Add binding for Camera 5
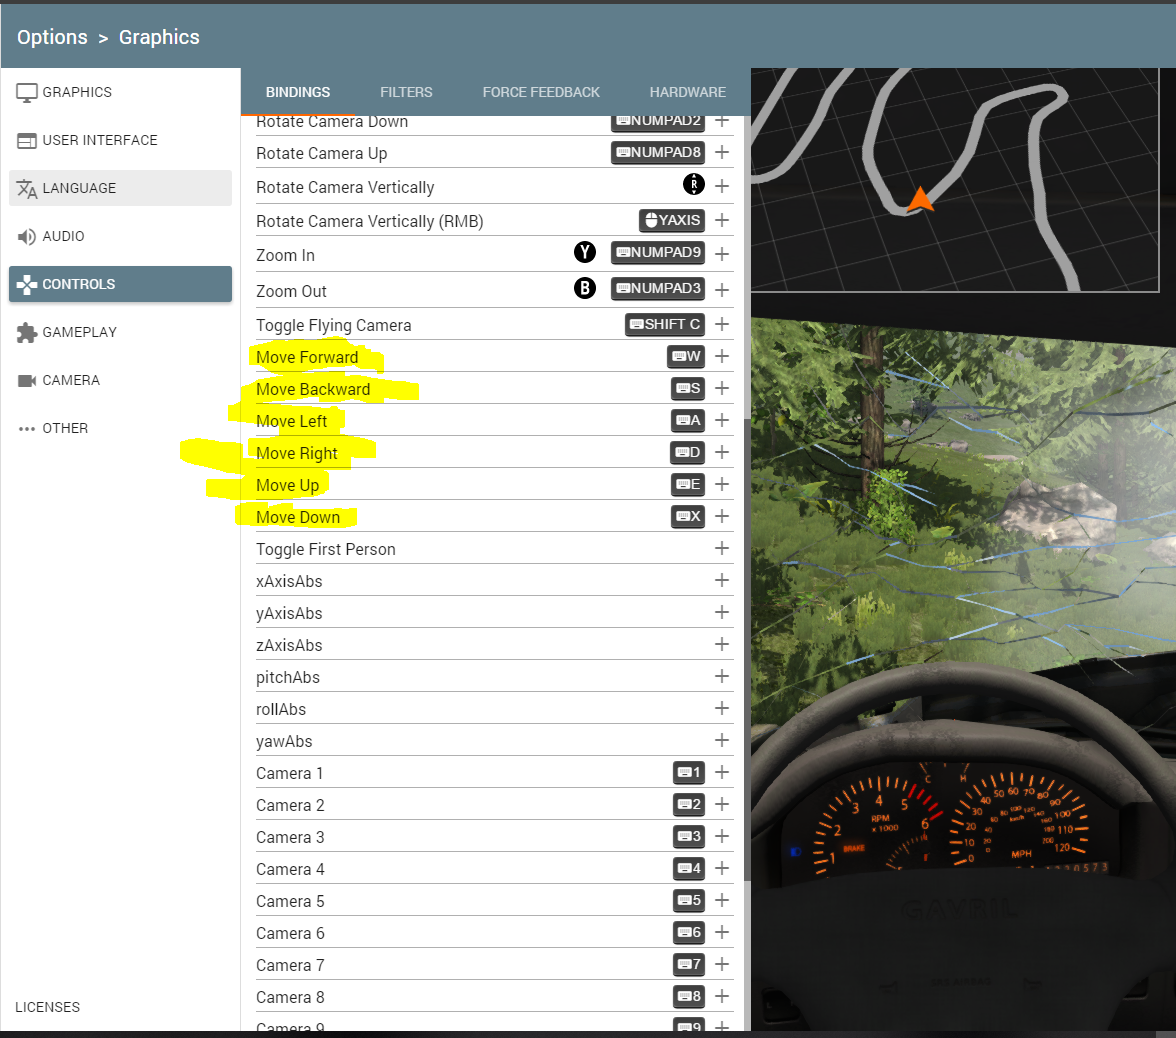 722,900
